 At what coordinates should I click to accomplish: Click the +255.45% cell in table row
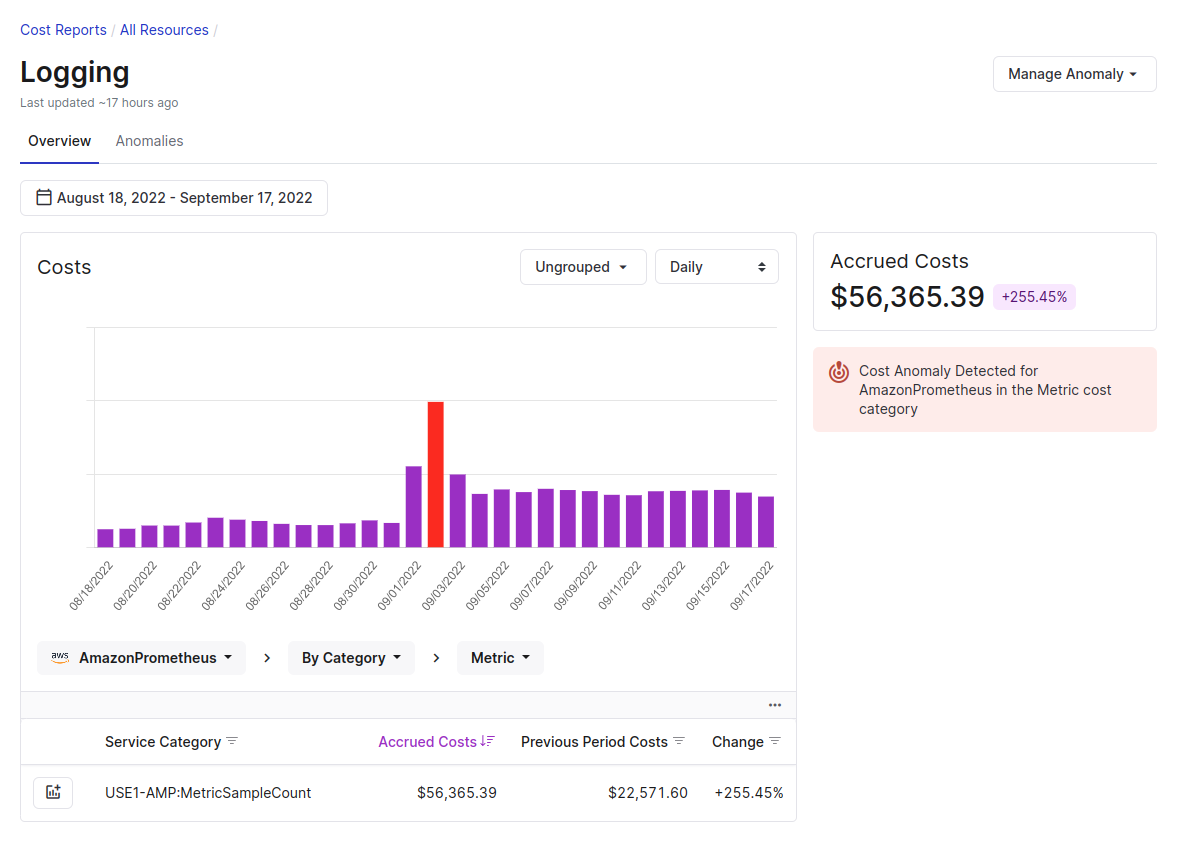click(749, 792)
